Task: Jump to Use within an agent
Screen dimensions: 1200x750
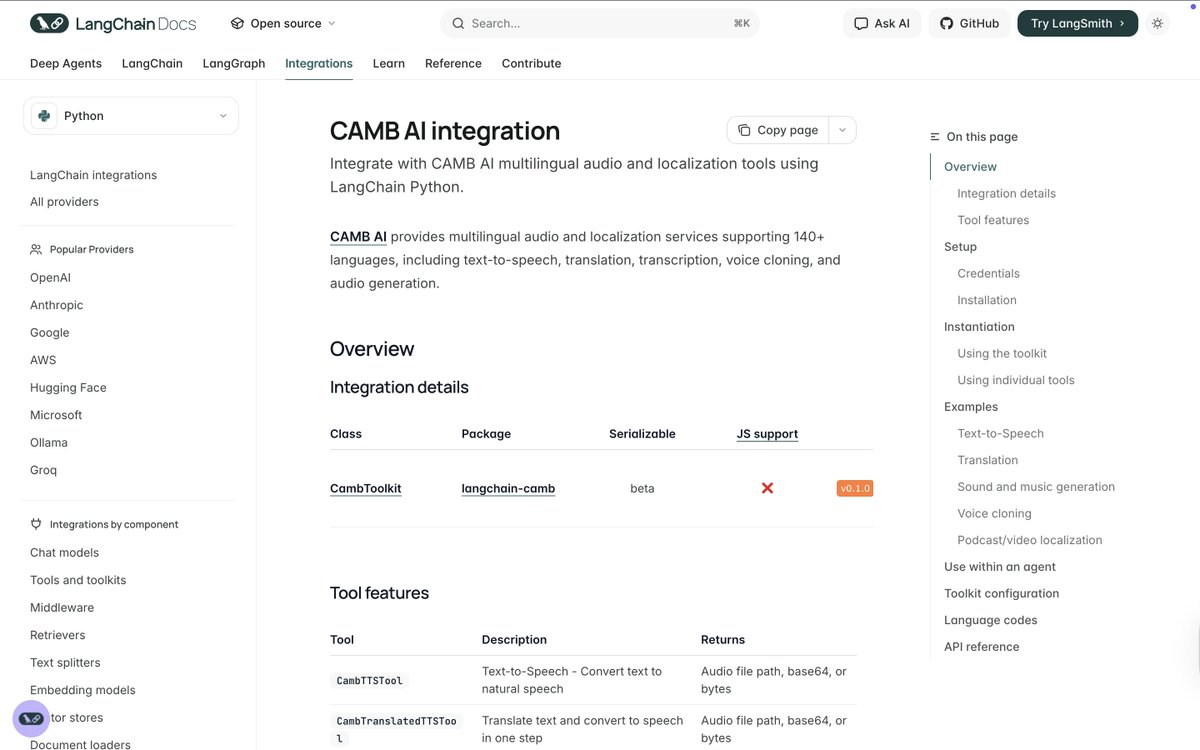Action: click(1000, 567)
